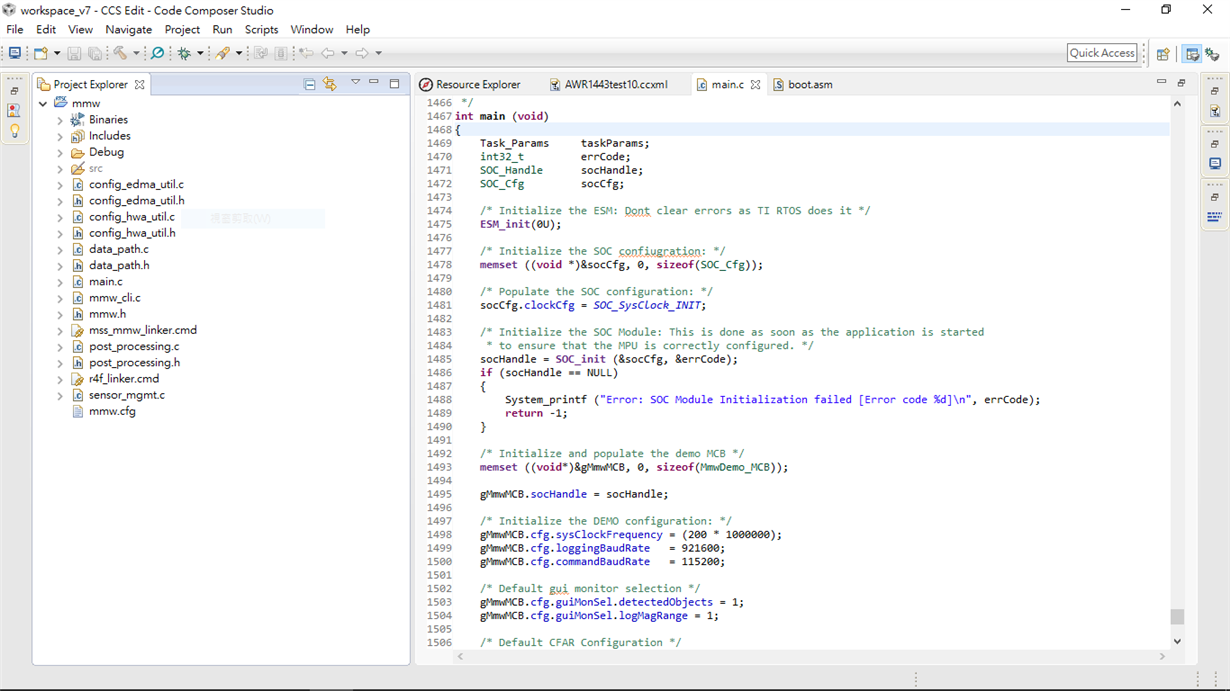The image size is (1230, 691).
Task: Toggle Link with Editor in Project Explorer
Action: pyautogui.click(x=330, y=84)
